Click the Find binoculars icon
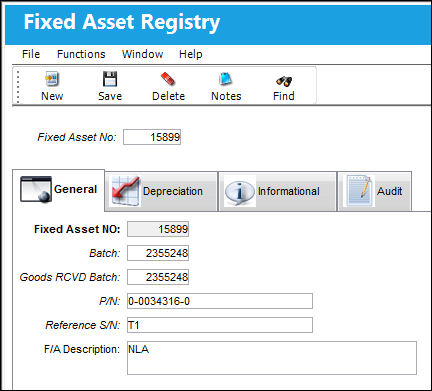 click(x=284, y=81)
